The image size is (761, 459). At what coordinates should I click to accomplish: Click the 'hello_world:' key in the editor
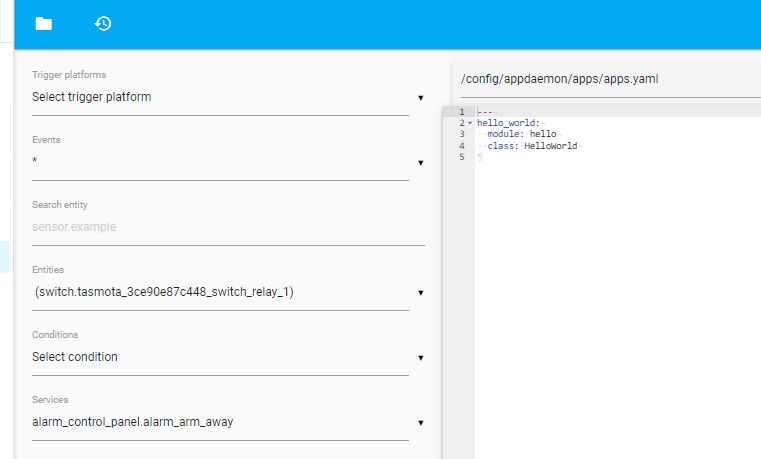click(x=508, y=123)
